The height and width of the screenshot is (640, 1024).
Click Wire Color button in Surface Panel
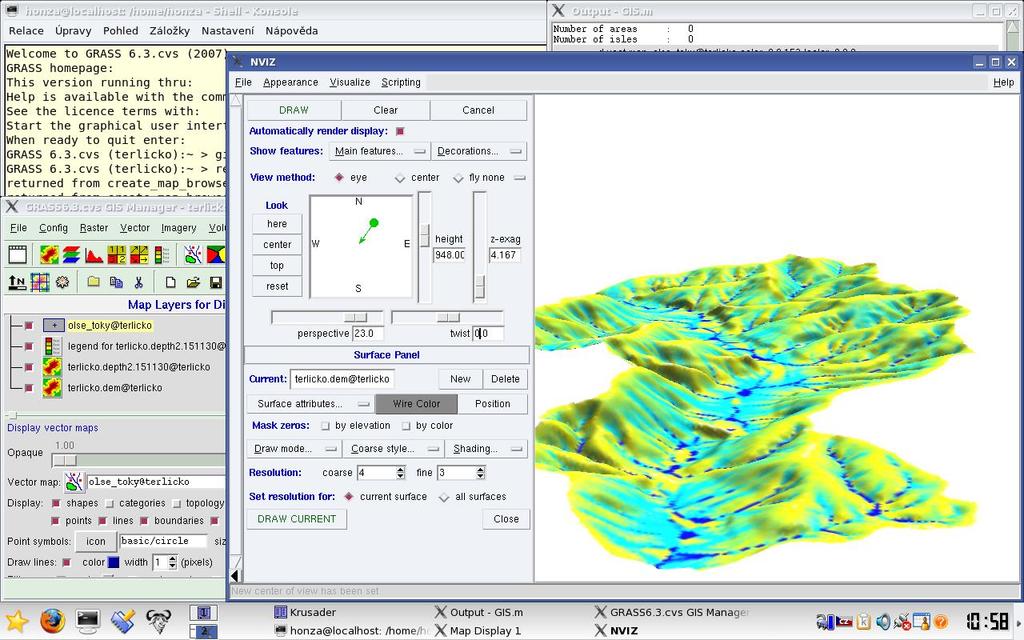(x=417, y=404)
